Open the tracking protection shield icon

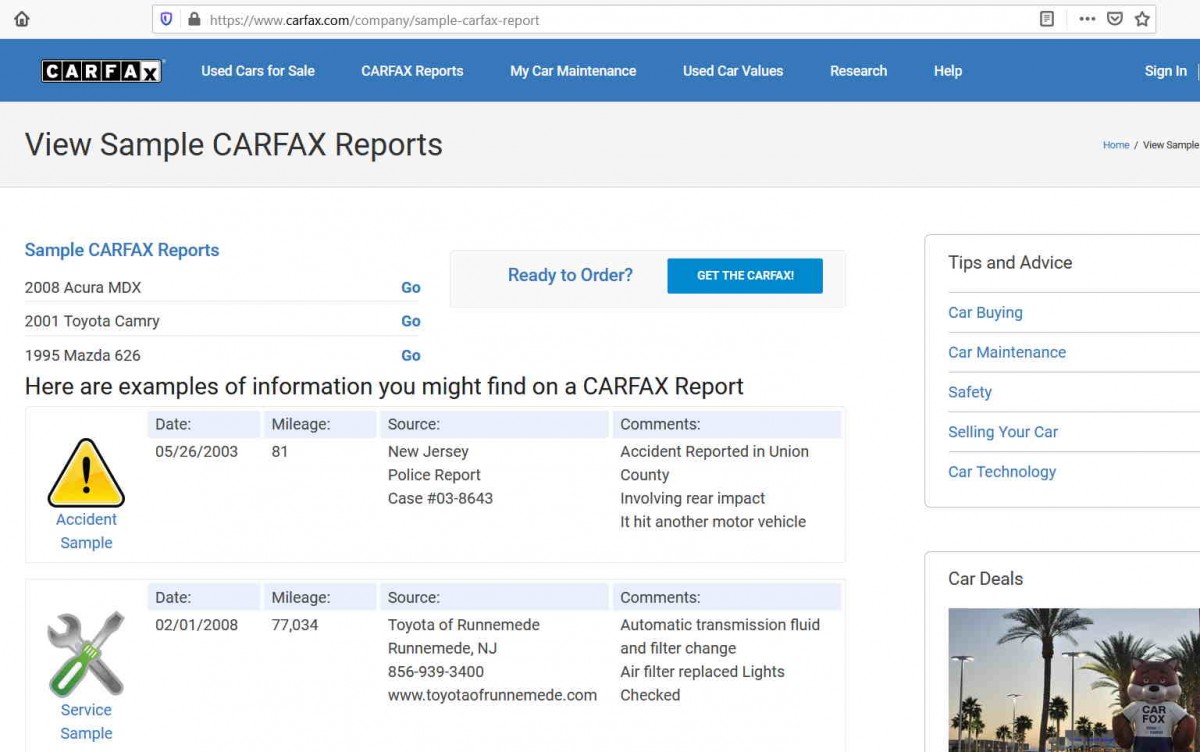(166, 19)
